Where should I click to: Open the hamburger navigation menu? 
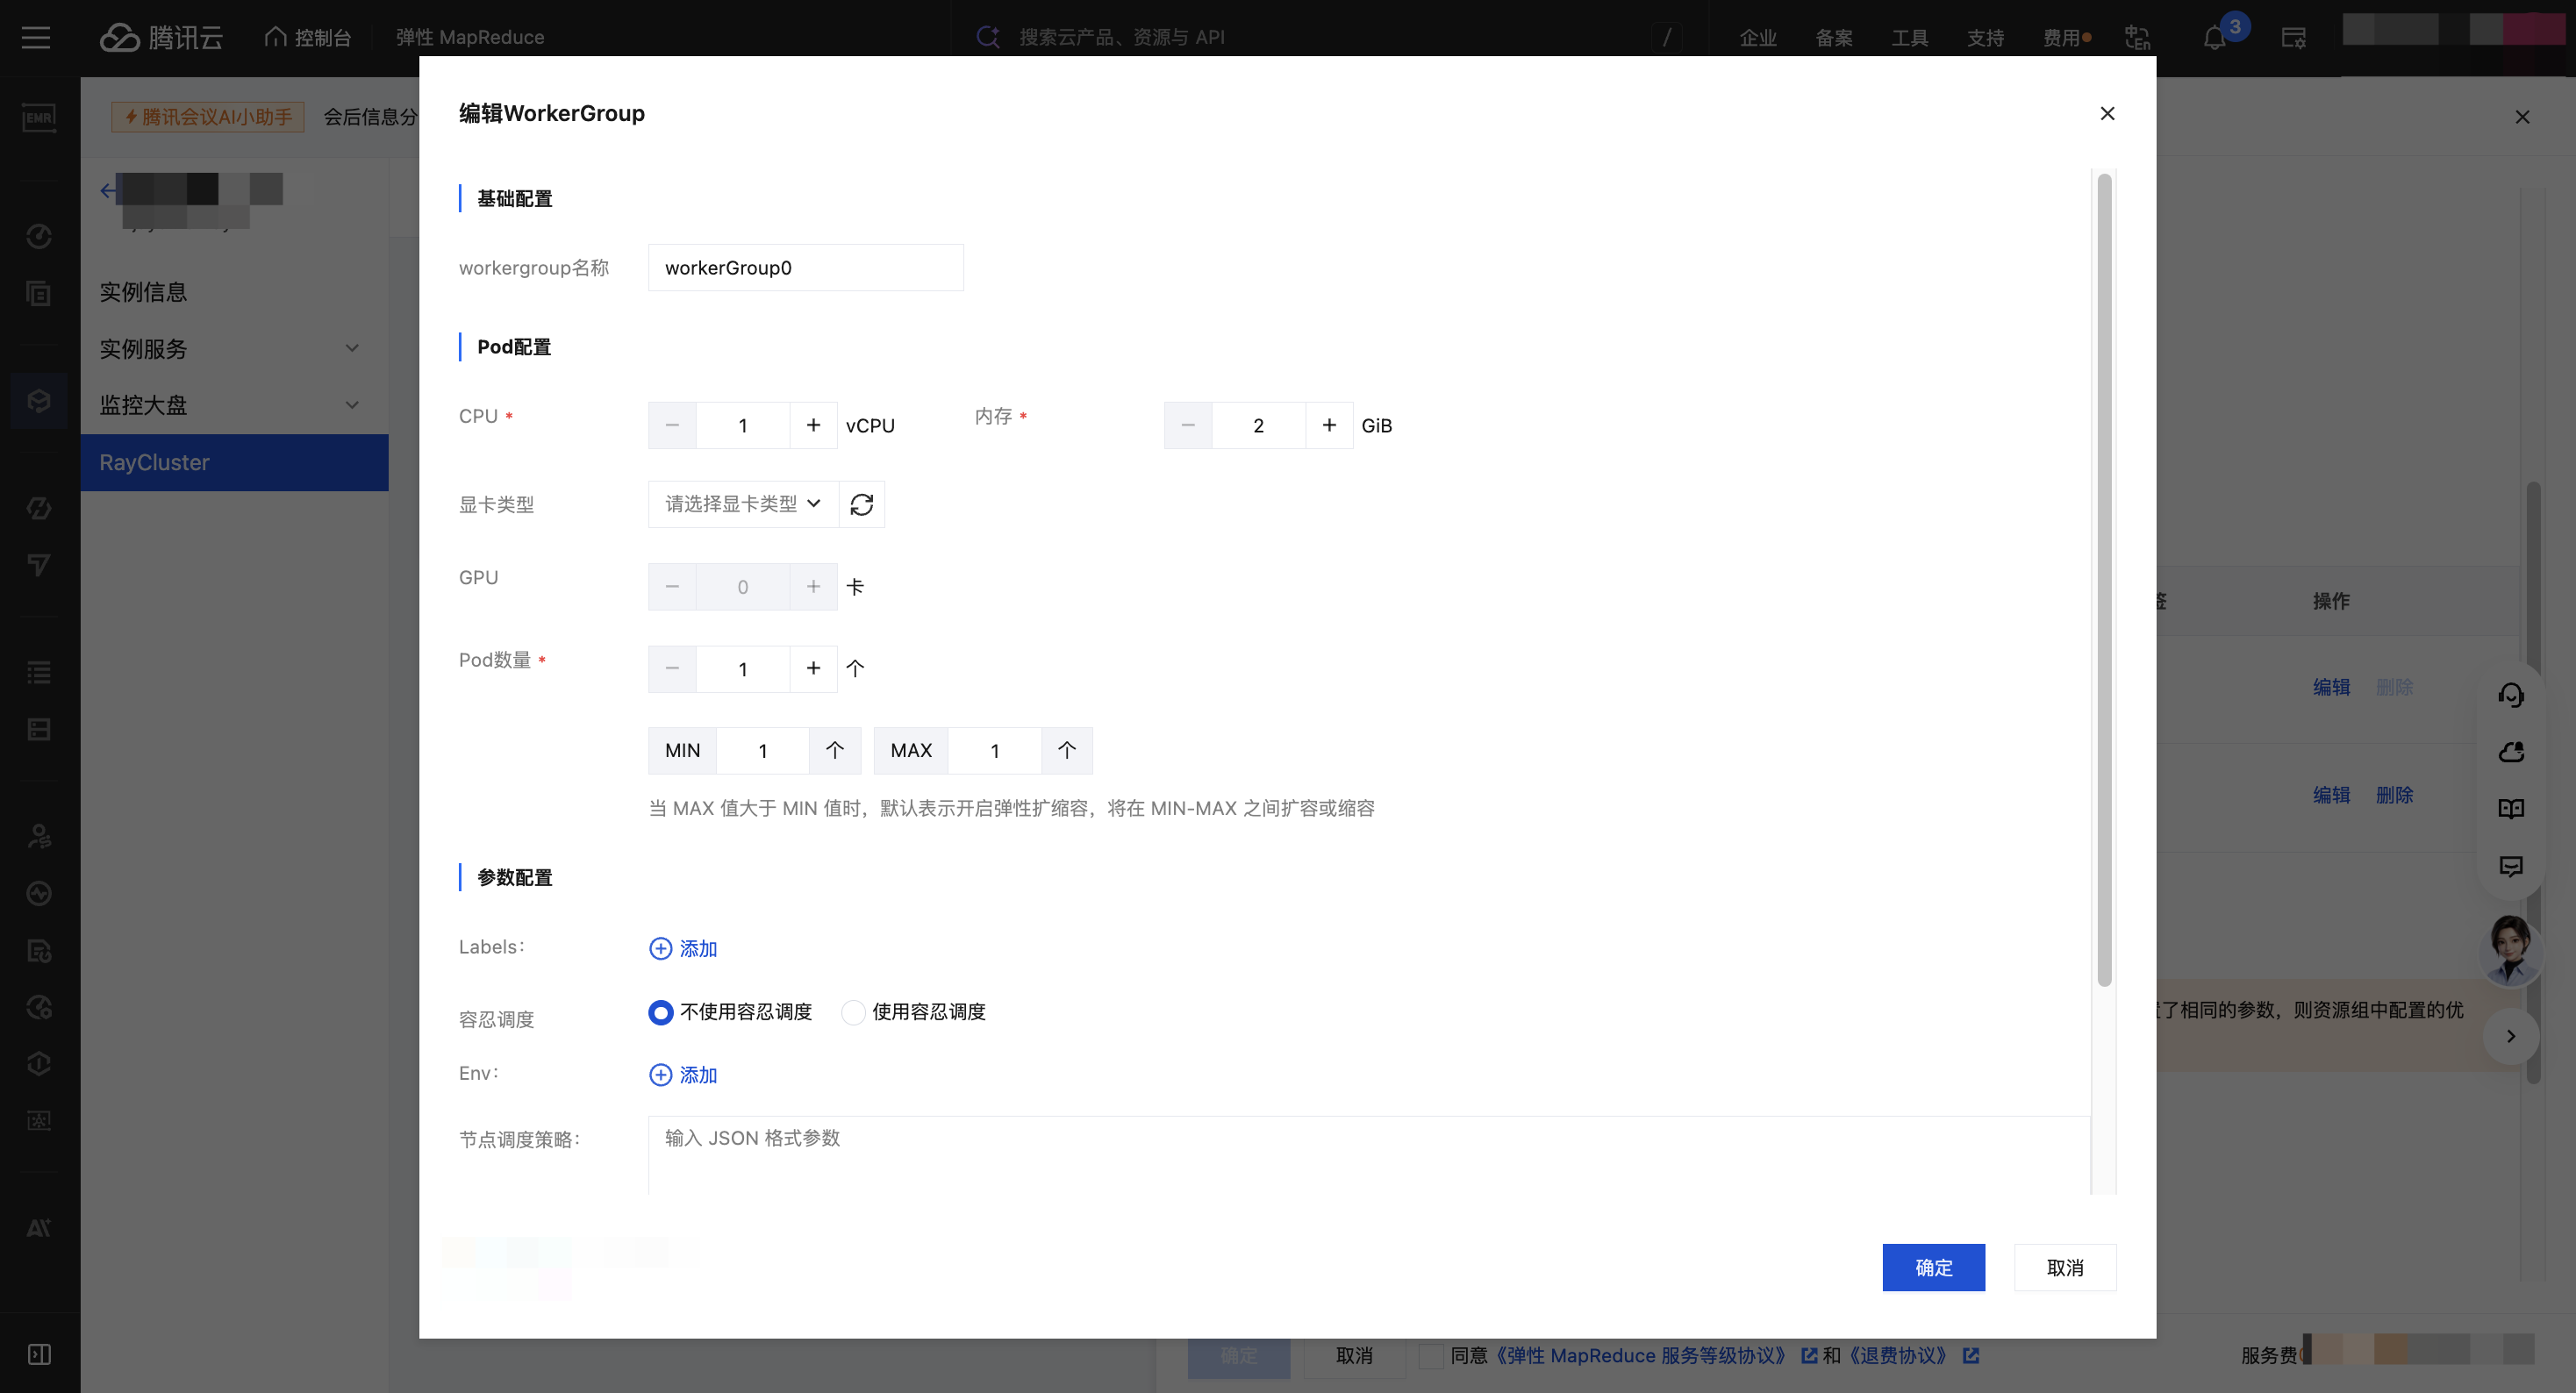pyautogui.click(x=36, y=37)
